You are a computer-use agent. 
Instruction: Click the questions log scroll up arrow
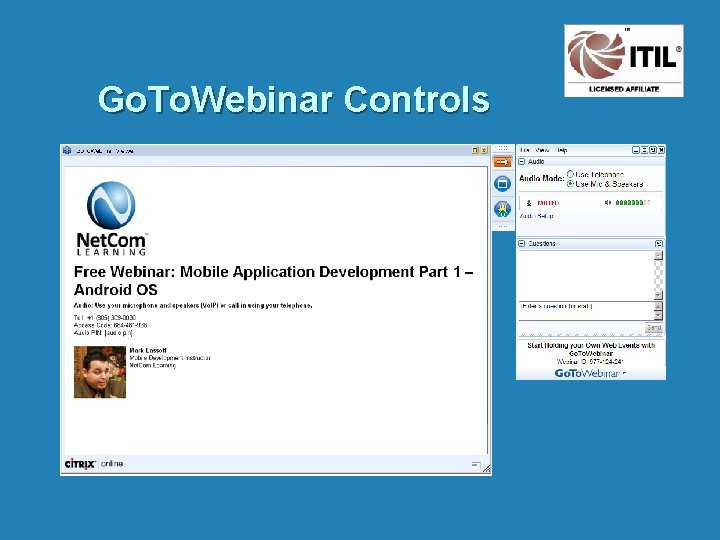pos(658,255)
